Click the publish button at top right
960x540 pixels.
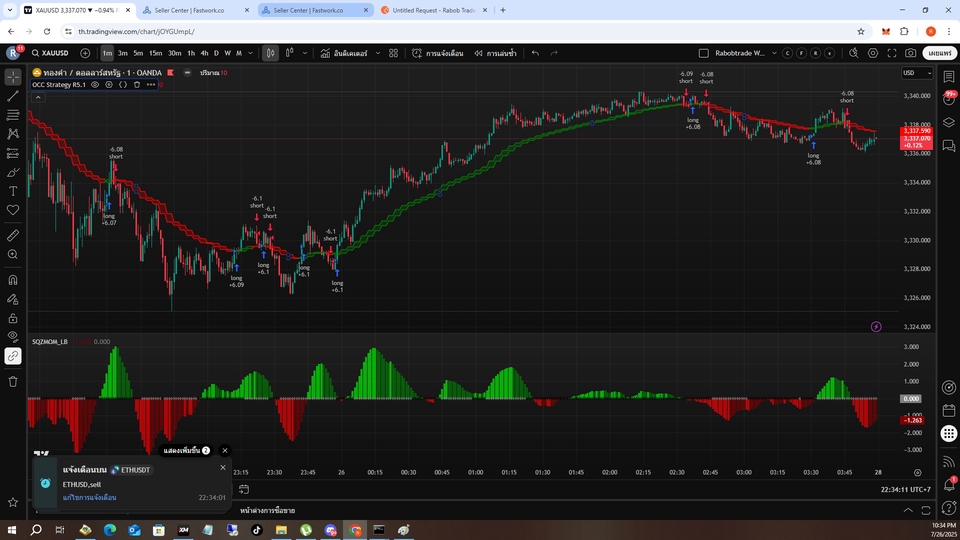point(940,53)
